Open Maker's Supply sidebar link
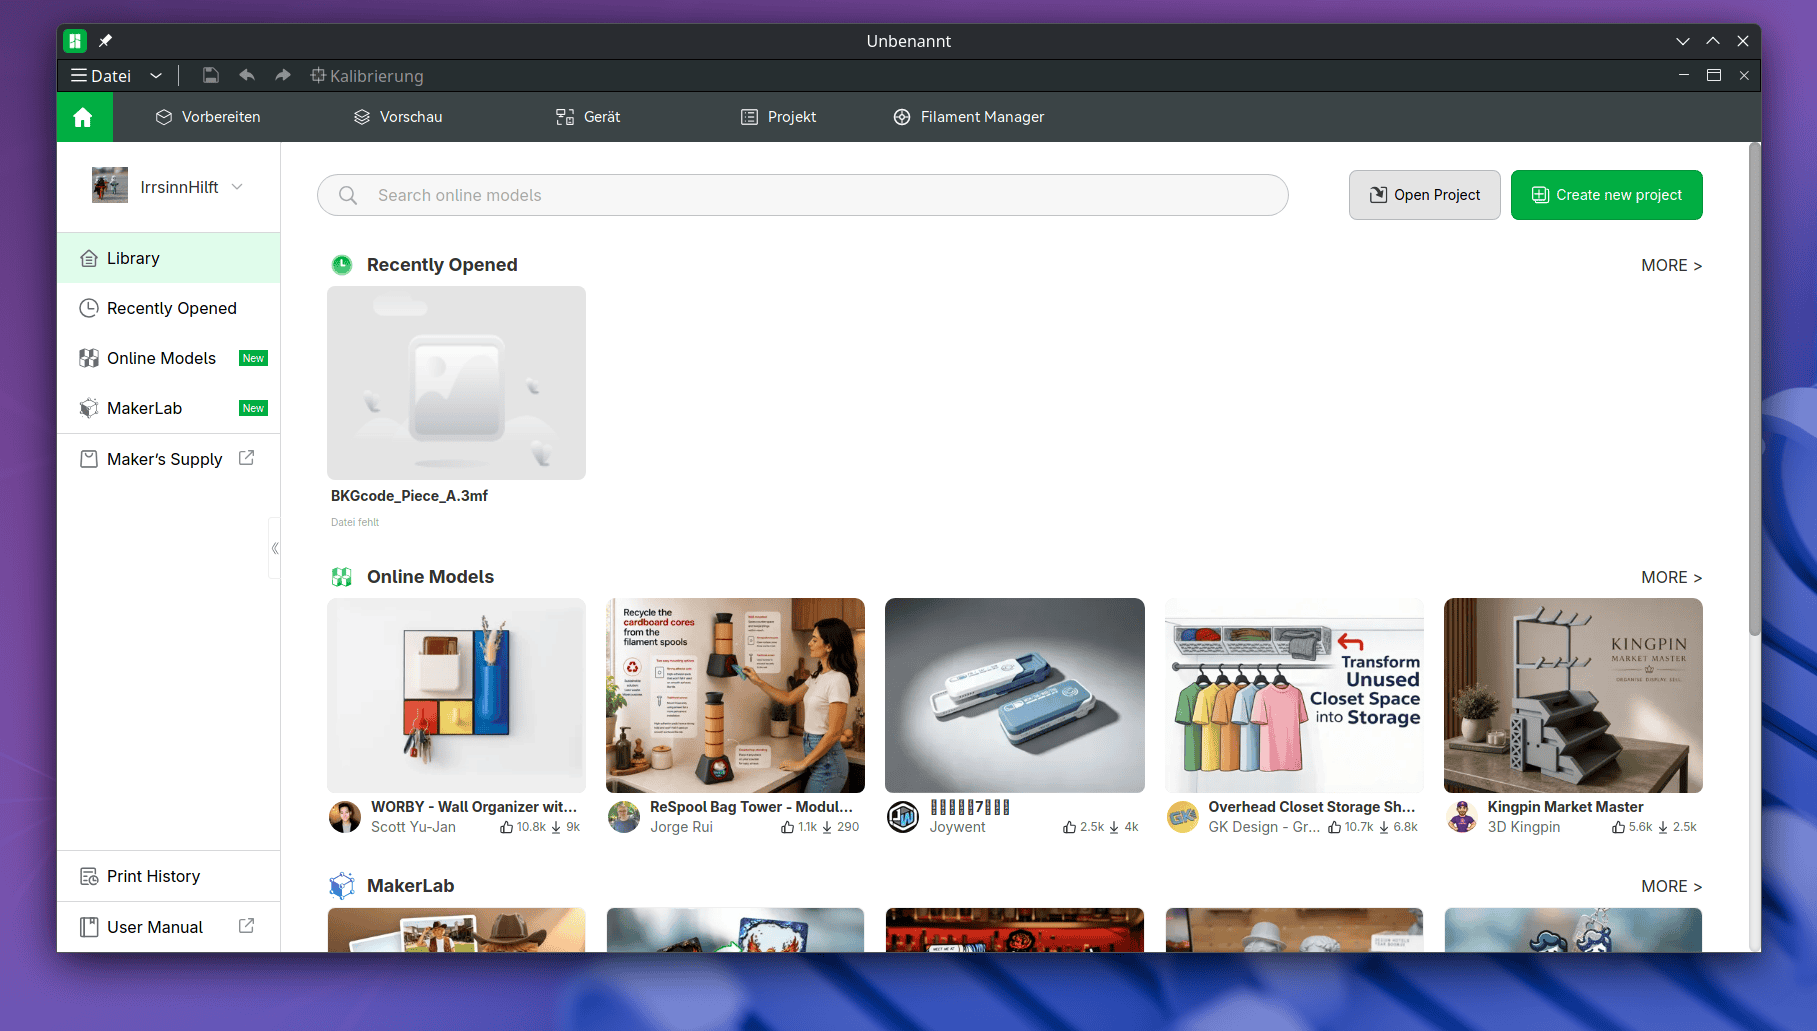 pos(168,459)
